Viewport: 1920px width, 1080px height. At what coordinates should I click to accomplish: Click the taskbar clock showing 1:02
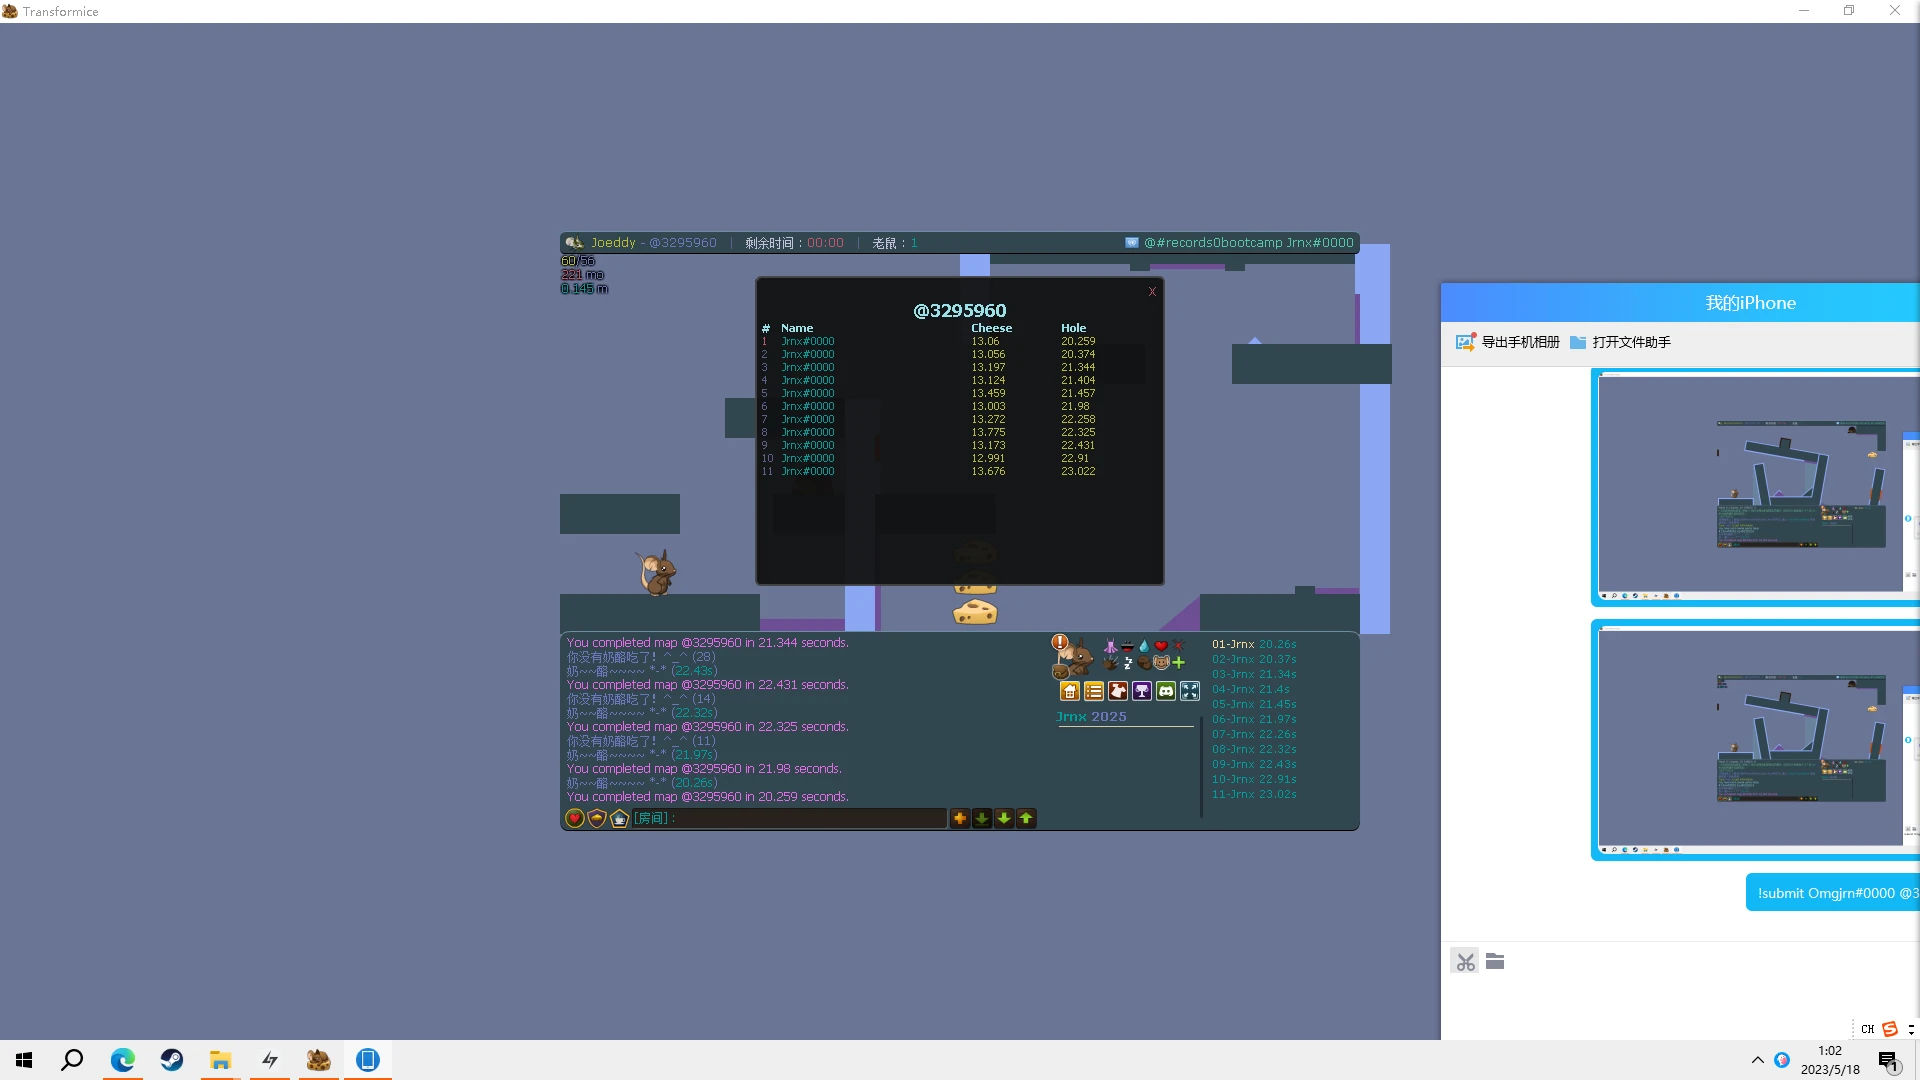click(x=1830, y=1060)
